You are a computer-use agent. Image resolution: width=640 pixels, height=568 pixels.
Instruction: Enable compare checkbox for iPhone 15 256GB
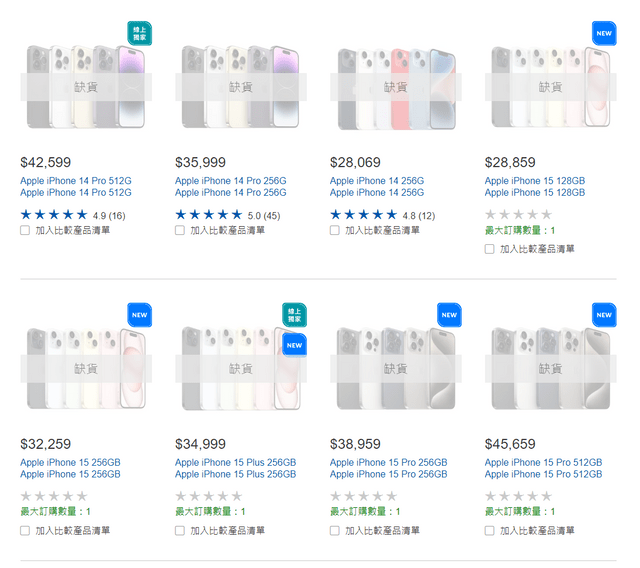pos(25,530)
